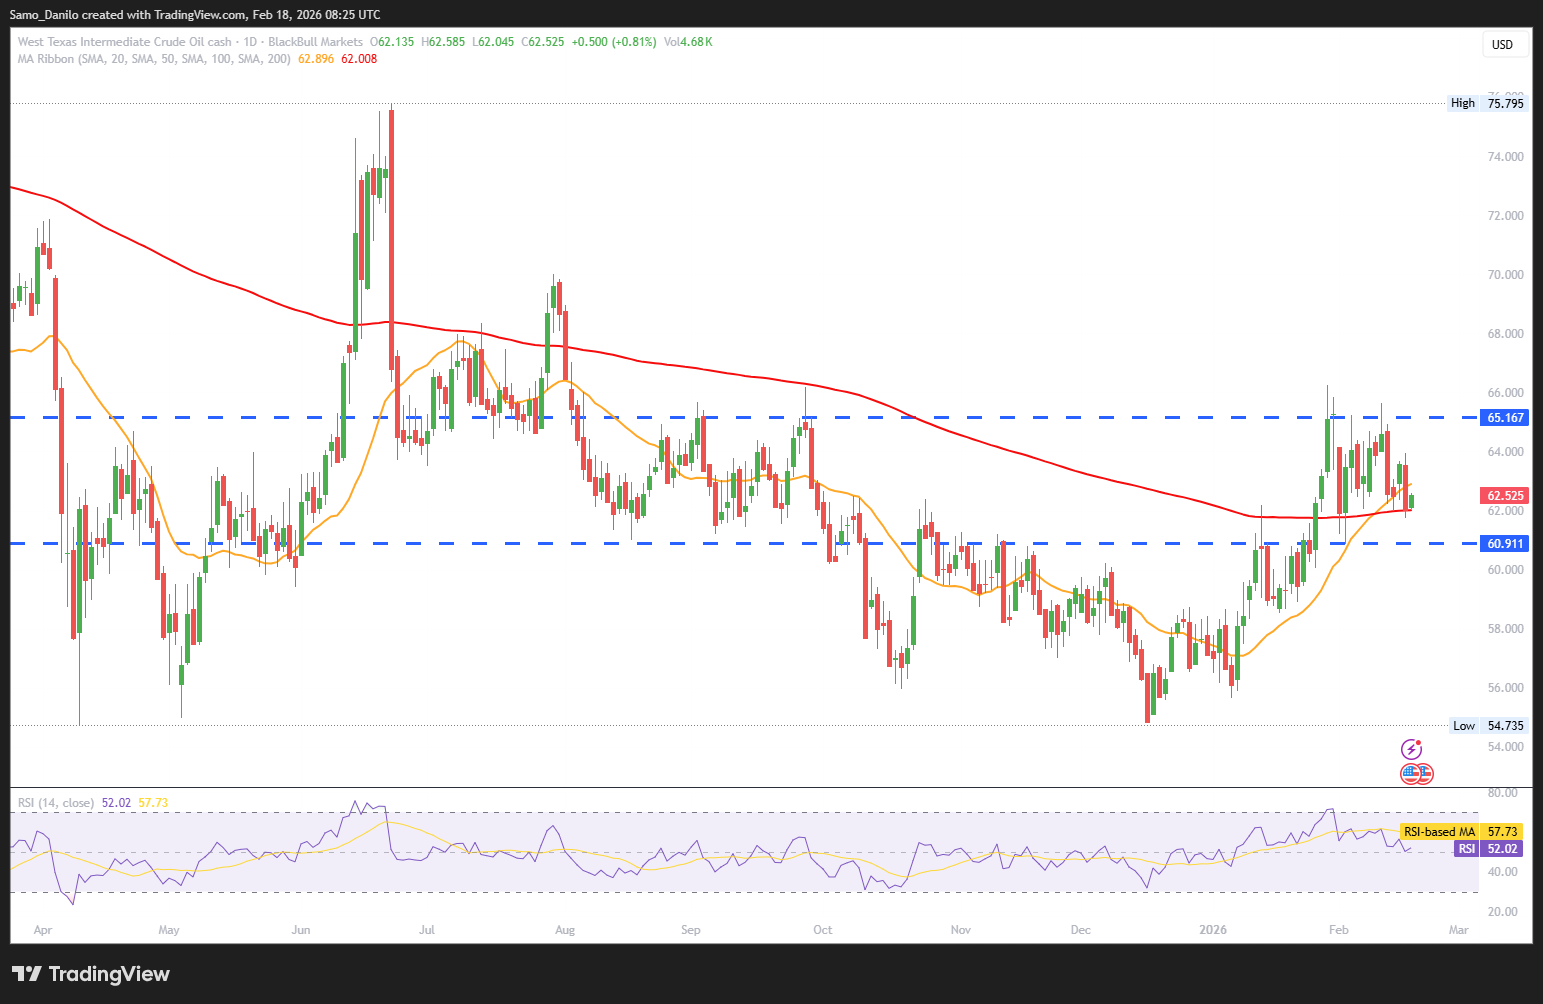
Task: Select the RSI (14, close) indicator legend
Action: (x=56, y=803)
